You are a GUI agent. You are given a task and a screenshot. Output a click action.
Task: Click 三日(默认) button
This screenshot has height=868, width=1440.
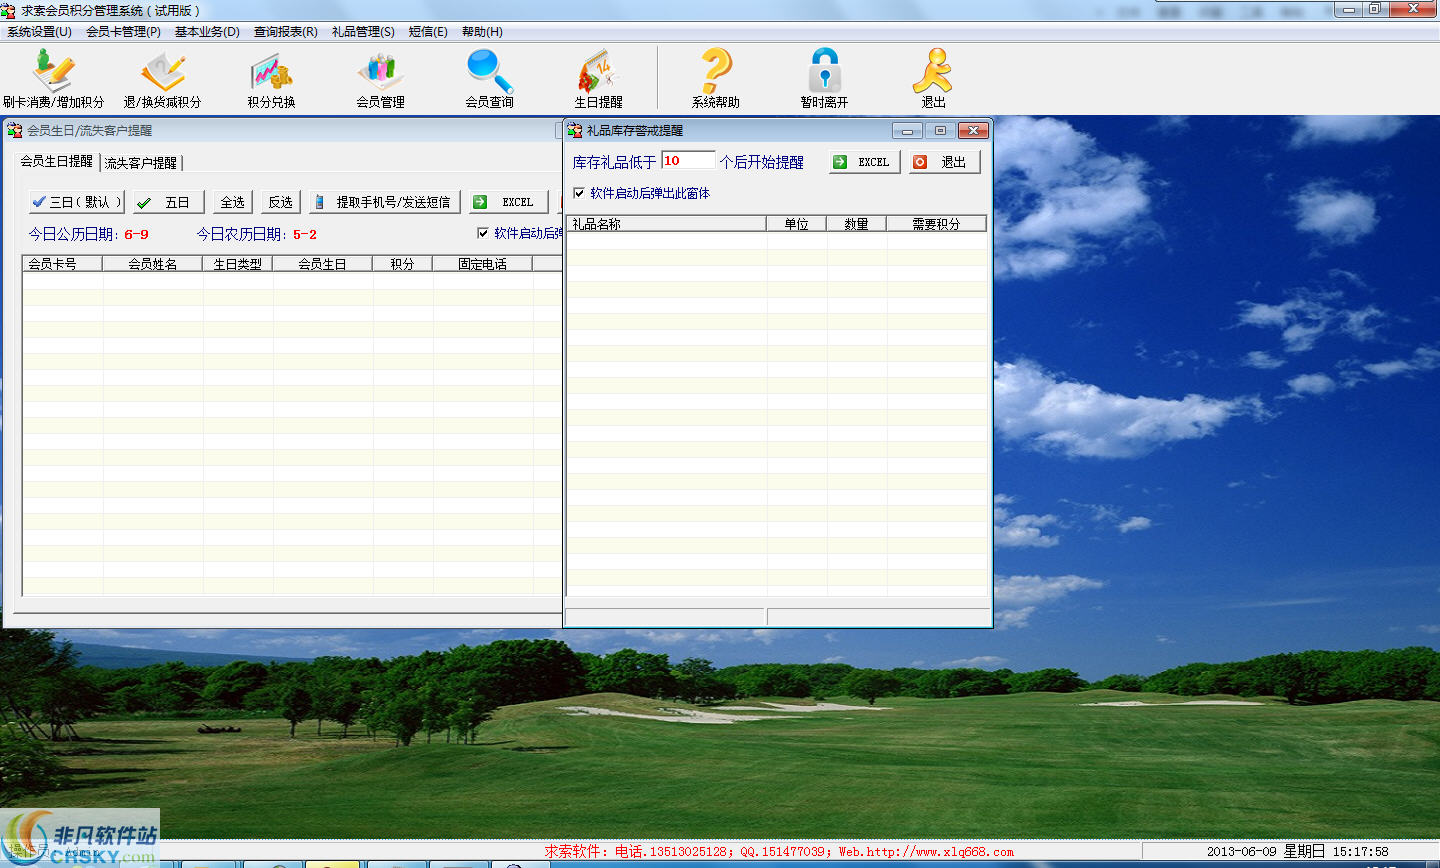(77, 202)
